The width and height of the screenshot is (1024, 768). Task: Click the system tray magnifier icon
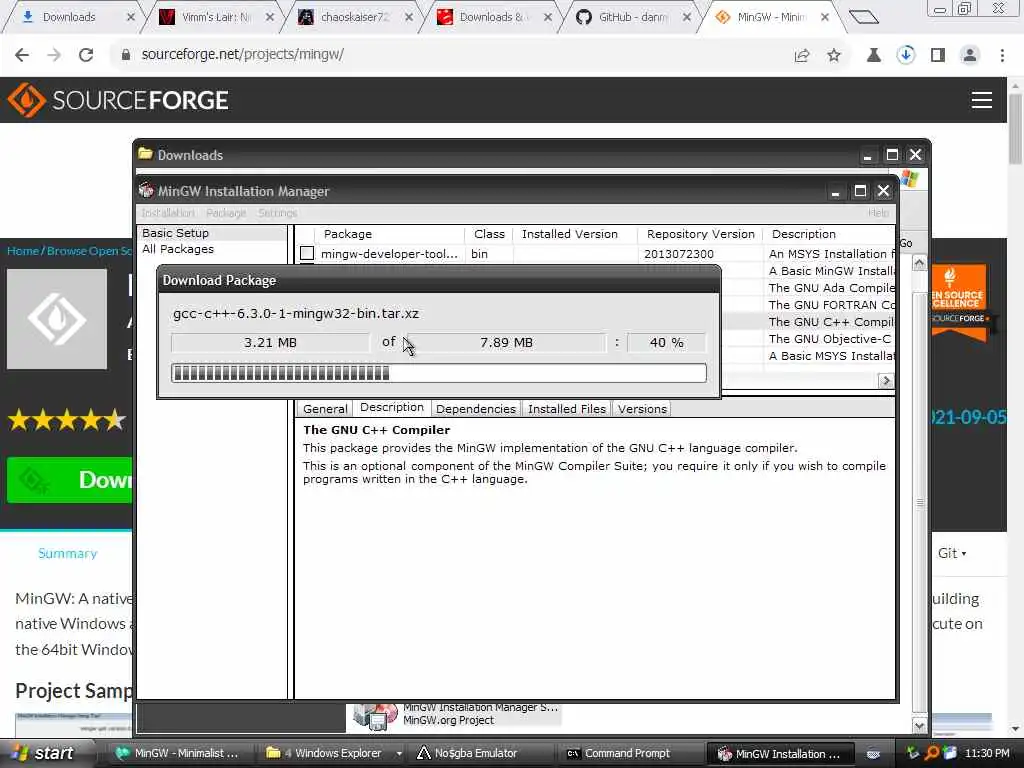coord(931,753)
